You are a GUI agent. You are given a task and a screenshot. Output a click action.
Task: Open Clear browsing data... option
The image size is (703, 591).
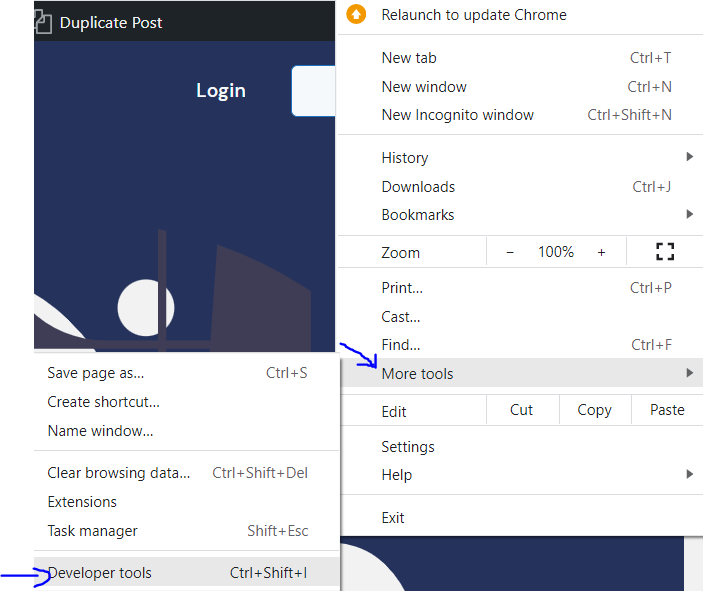(187, 473)
